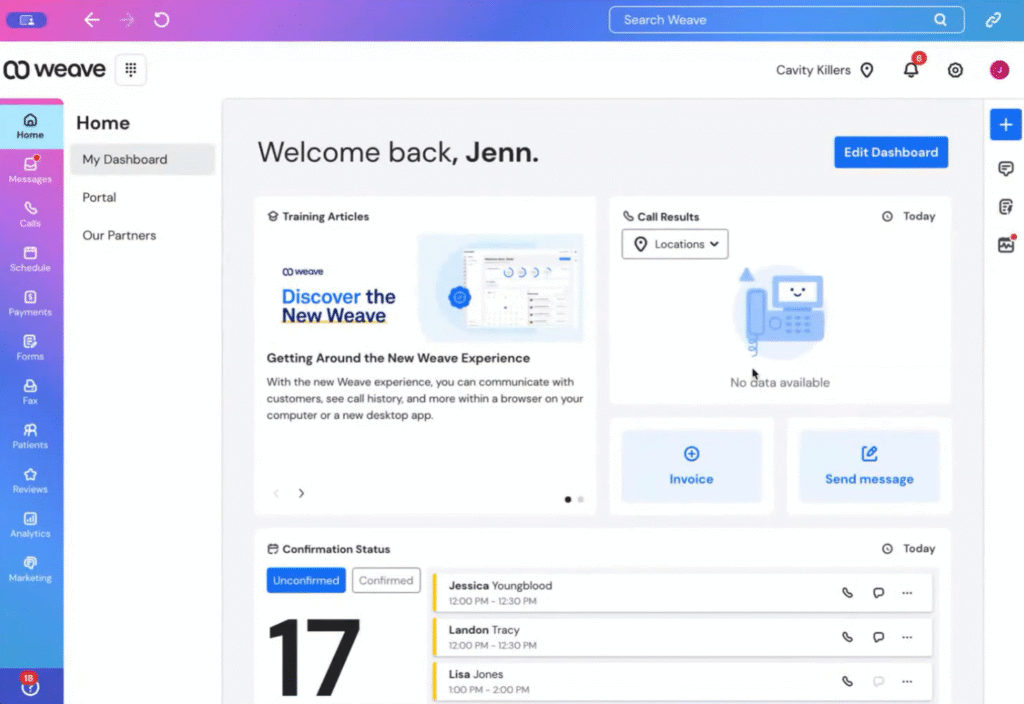Open the chat panel icon on right rail
The image size is (1024, 704).
pos(1006,169)
